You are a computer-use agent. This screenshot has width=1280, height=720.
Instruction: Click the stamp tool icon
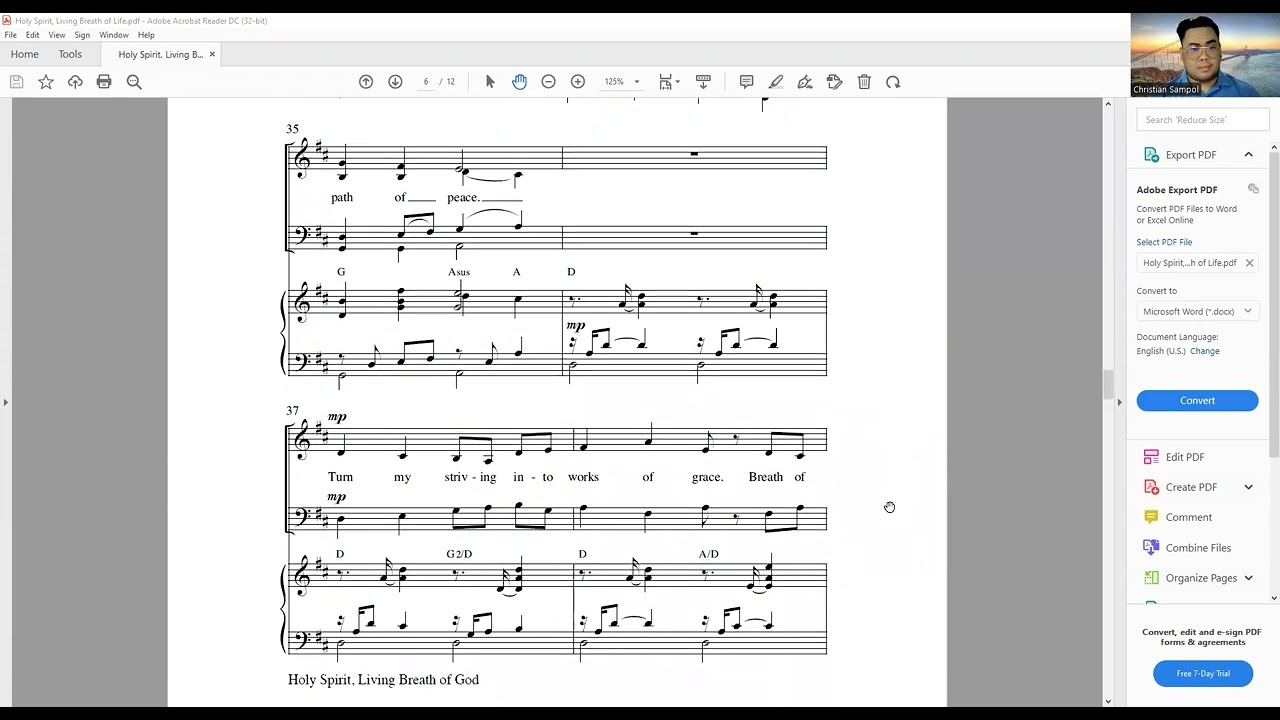(835, 82)
